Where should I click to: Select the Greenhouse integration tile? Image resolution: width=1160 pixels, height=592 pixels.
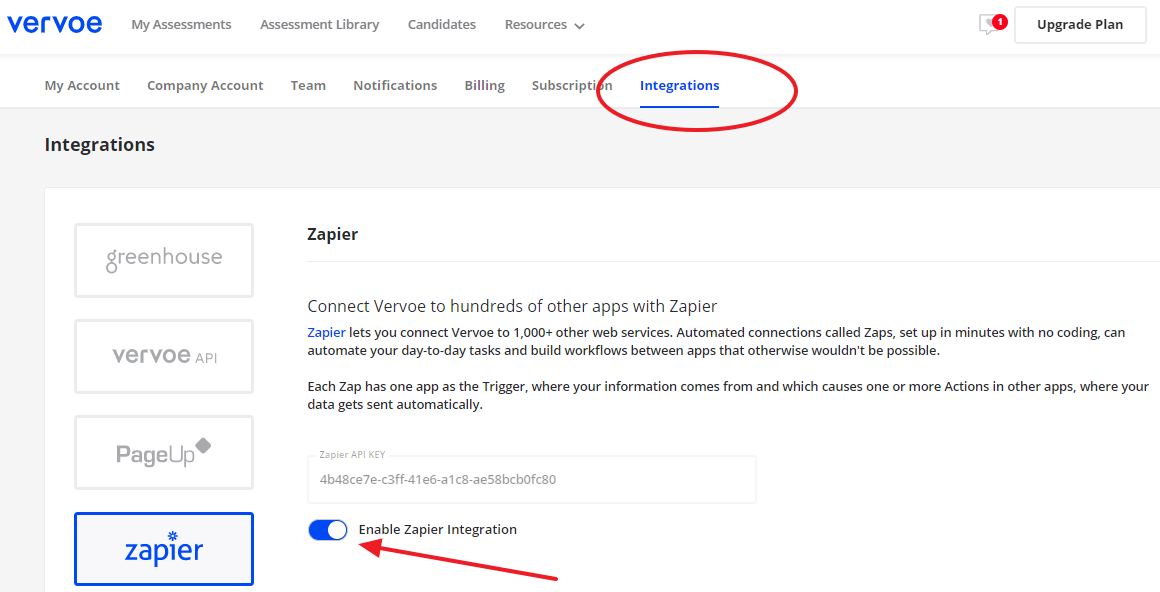click(164, 260)
